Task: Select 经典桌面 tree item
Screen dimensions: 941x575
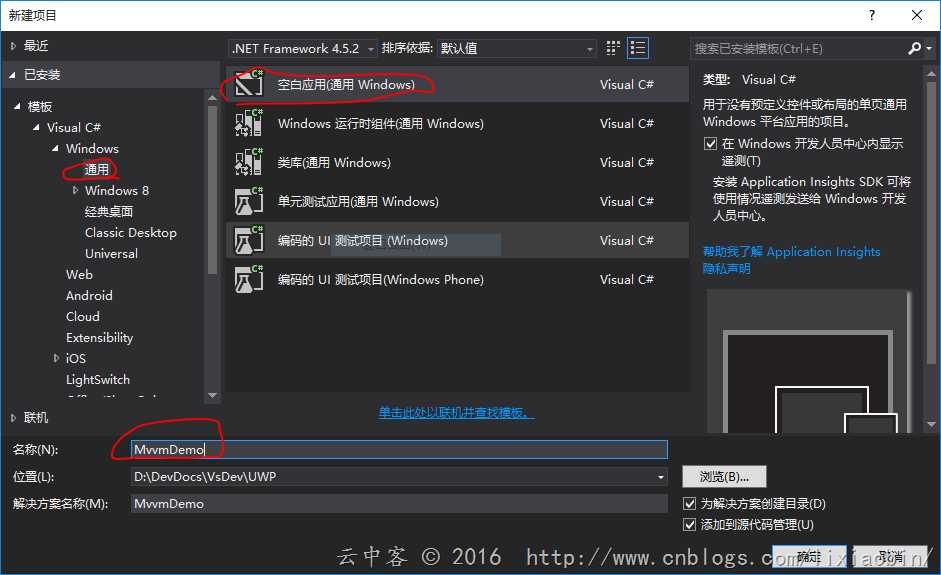Action: [109, 211]
